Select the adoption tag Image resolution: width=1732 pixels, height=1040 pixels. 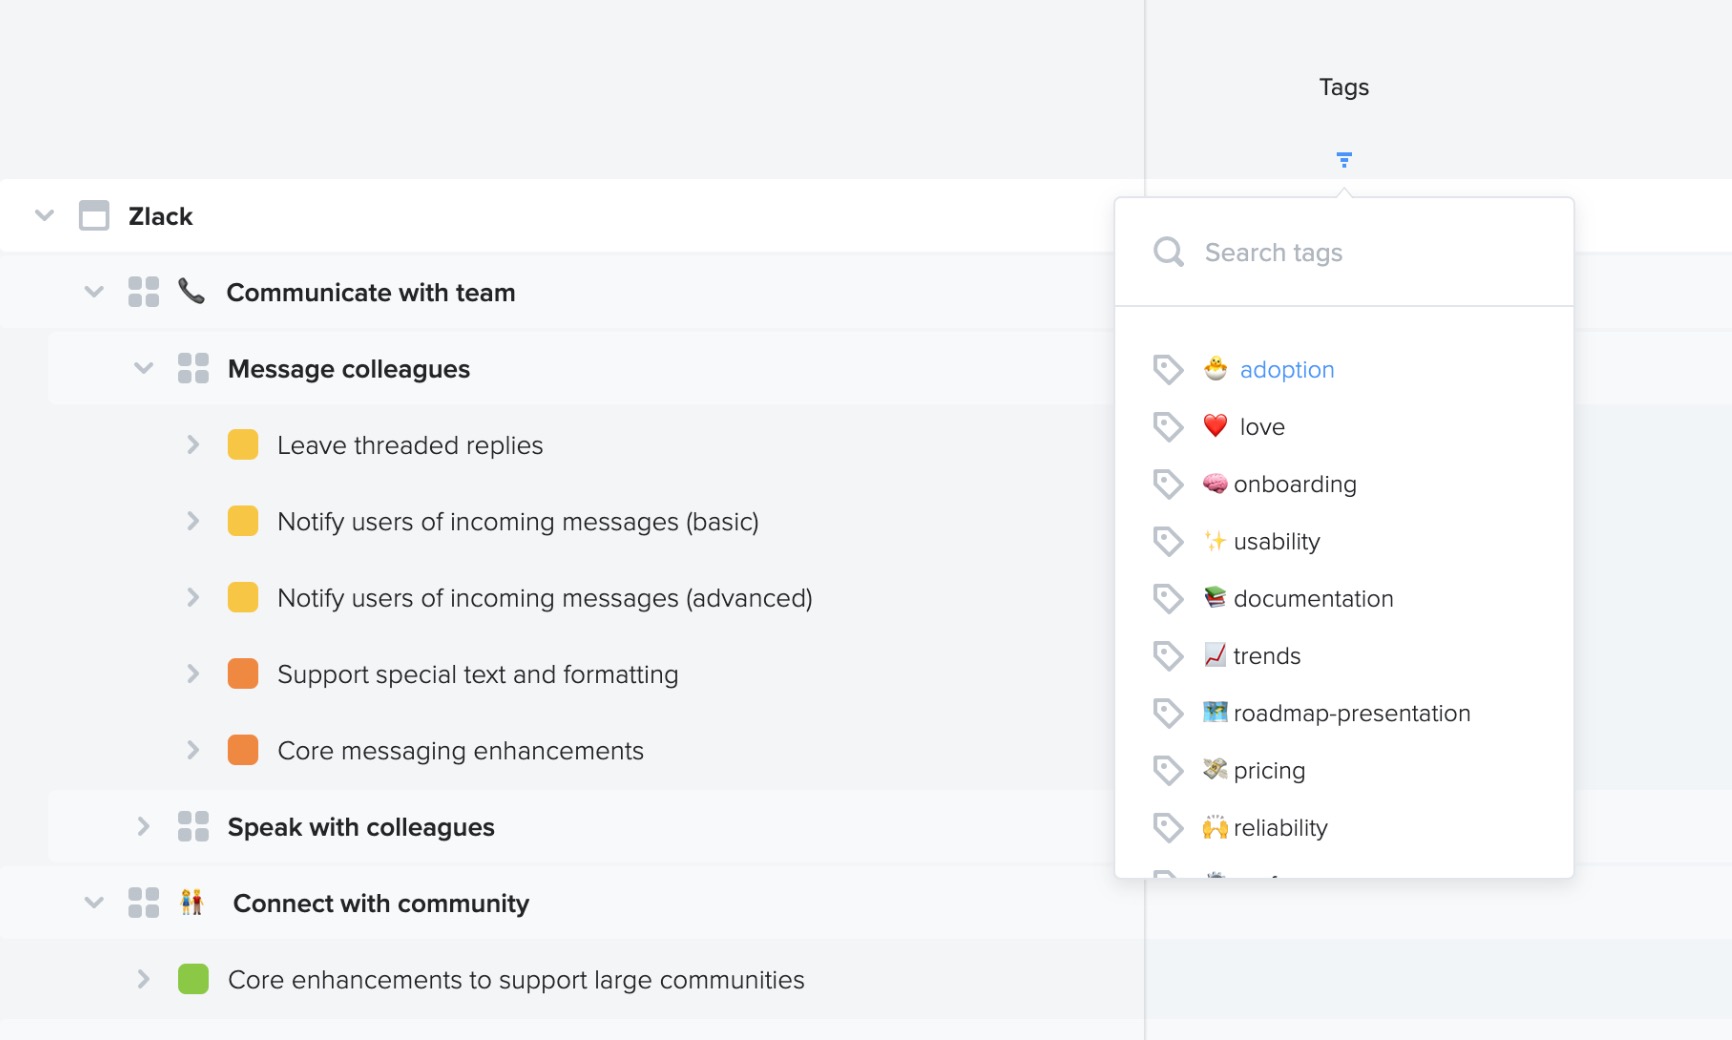1287,369
